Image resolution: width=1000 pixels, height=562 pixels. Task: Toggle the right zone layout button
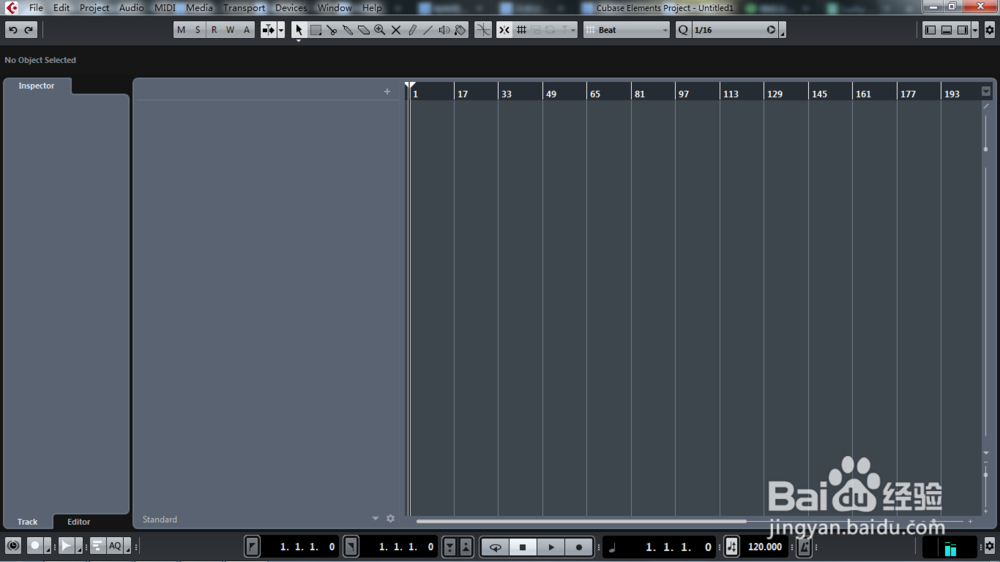pyautogui.click(x=962, y=30)
